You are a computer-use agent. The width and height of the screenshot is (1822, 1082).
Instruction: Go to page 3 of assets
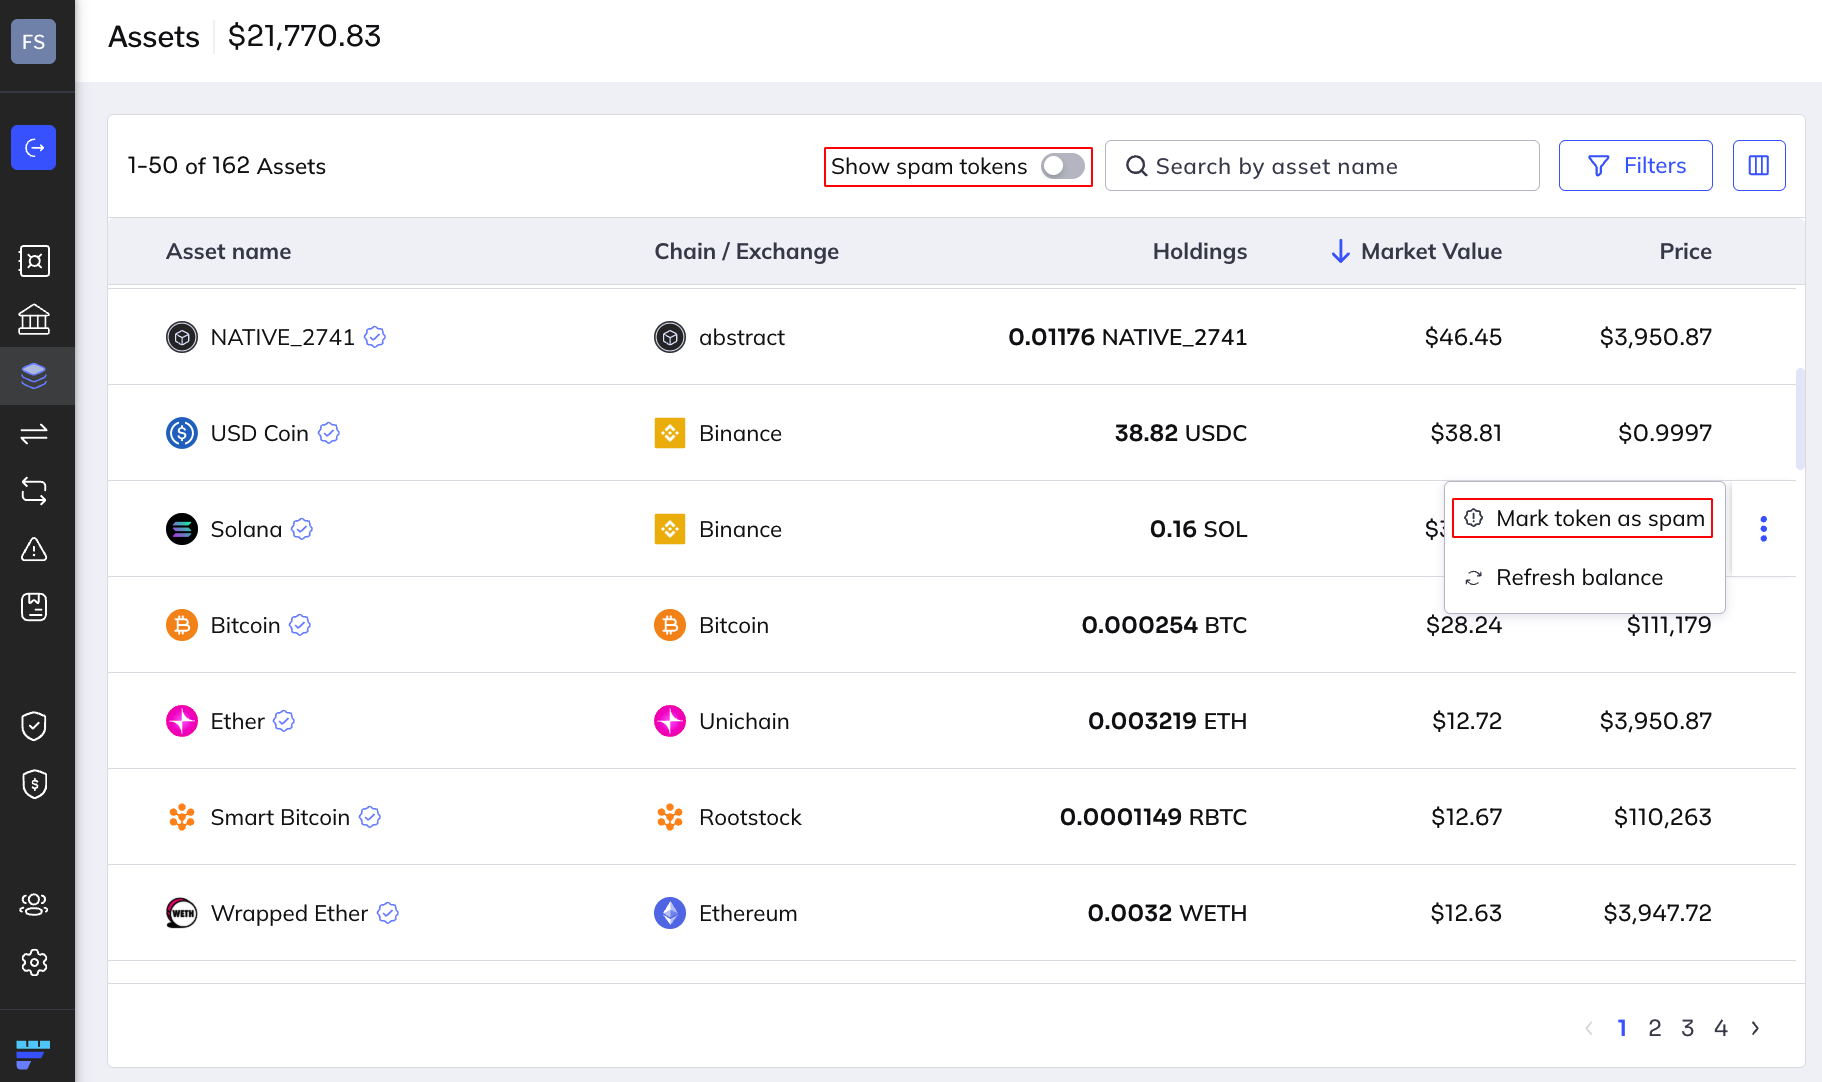1687,1028
